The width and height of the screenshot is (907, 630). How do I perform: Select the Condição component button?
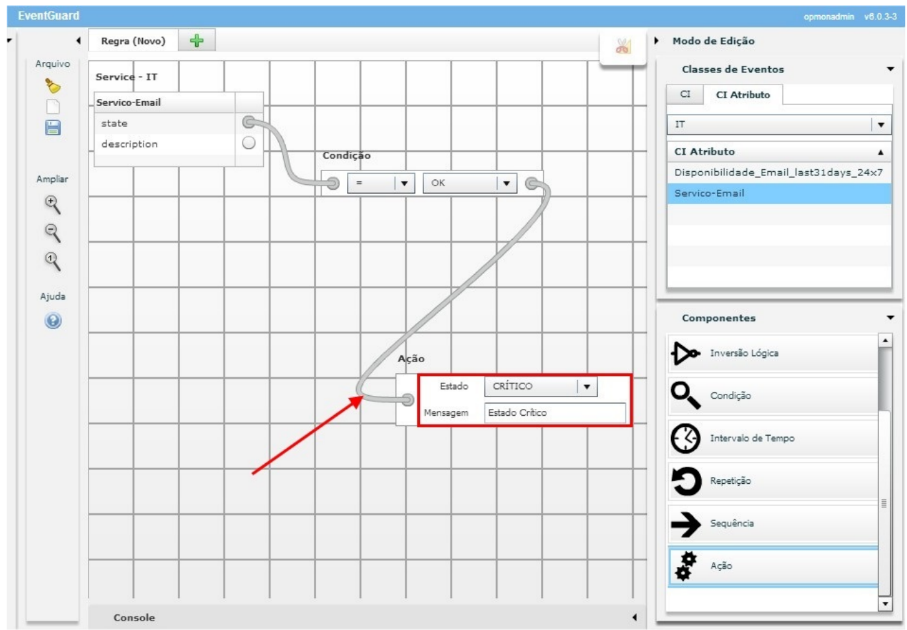point(772,396)
